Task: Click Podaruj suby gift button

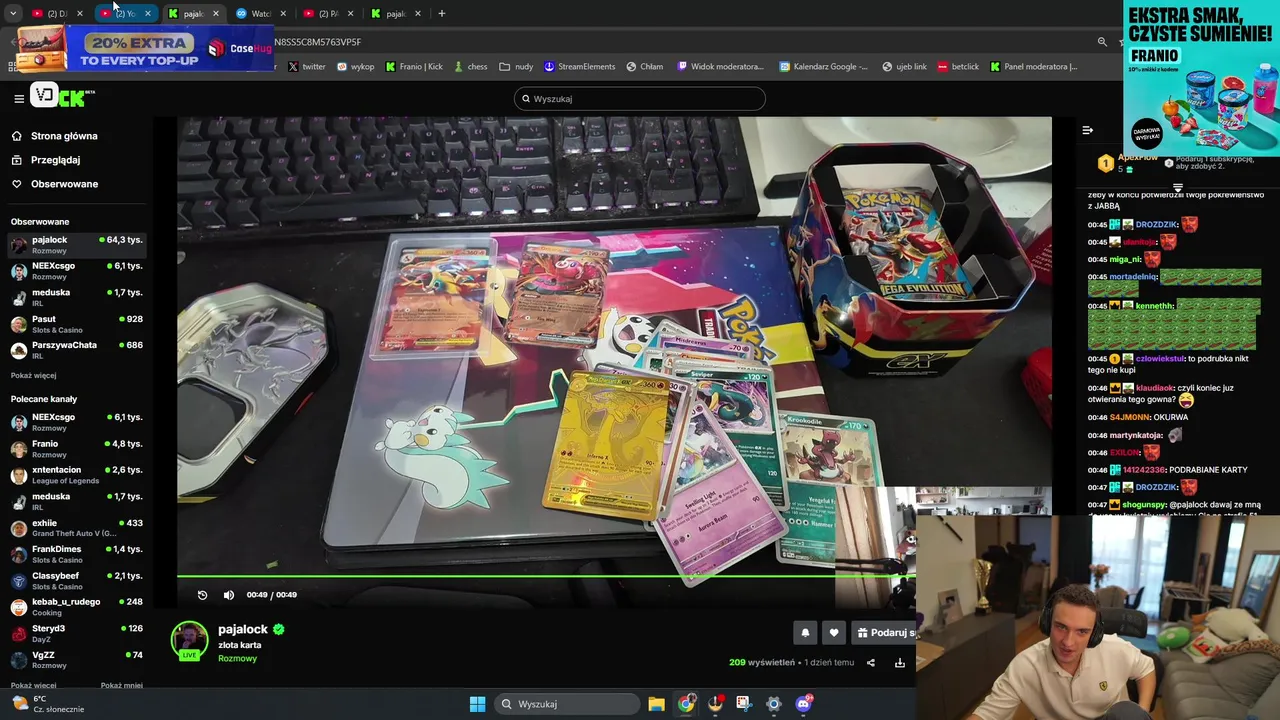Action: point(884,632)
